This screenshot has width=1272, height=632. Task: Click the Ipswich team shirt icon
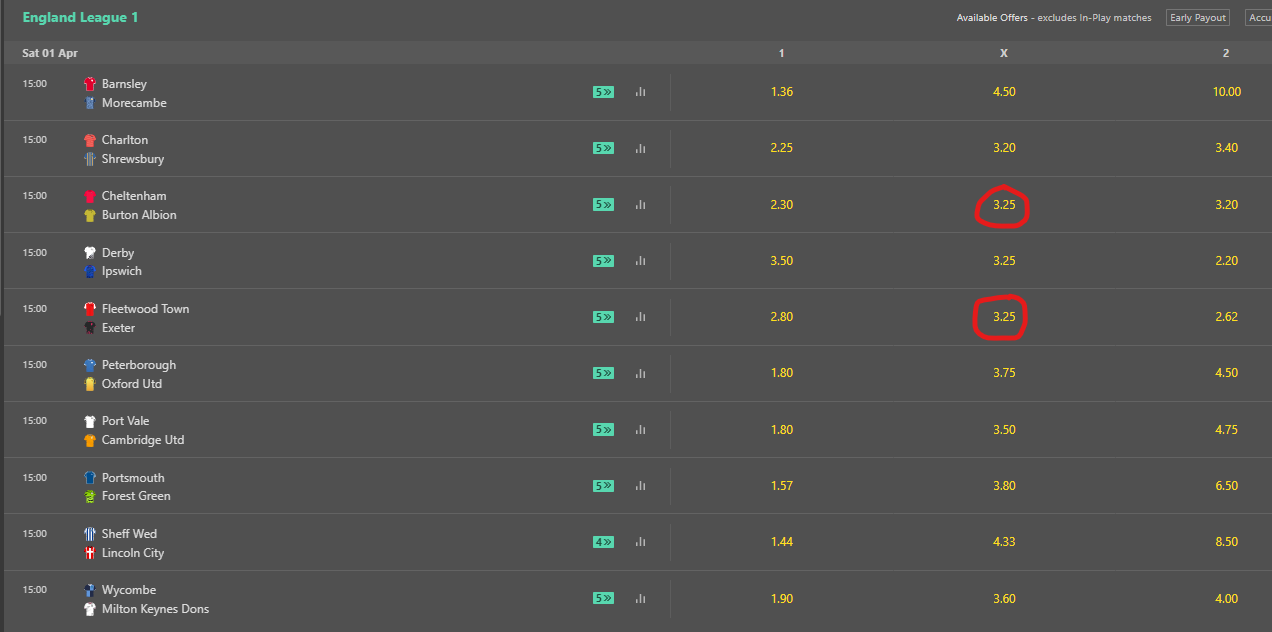pos(90,271)
